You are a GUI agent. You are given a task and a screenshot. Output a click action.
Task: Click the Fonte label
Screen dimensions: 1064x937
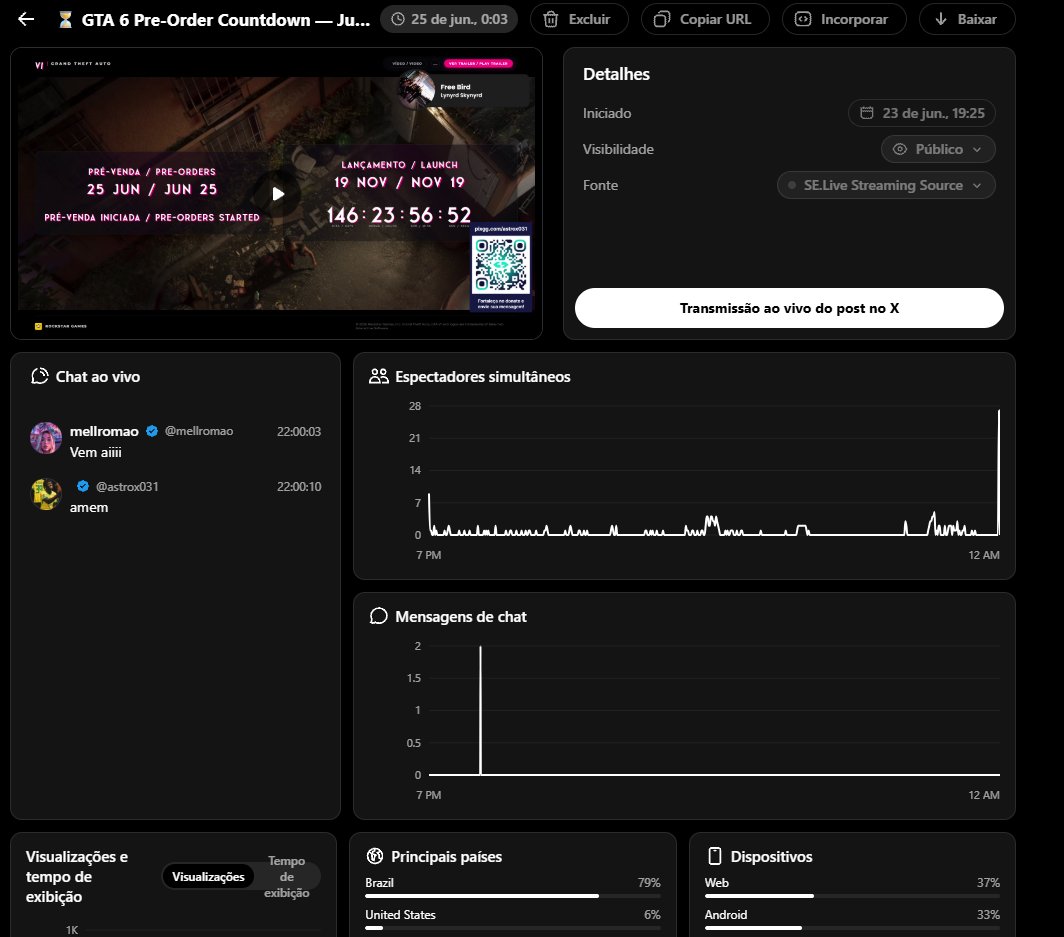tap(600, 185)
